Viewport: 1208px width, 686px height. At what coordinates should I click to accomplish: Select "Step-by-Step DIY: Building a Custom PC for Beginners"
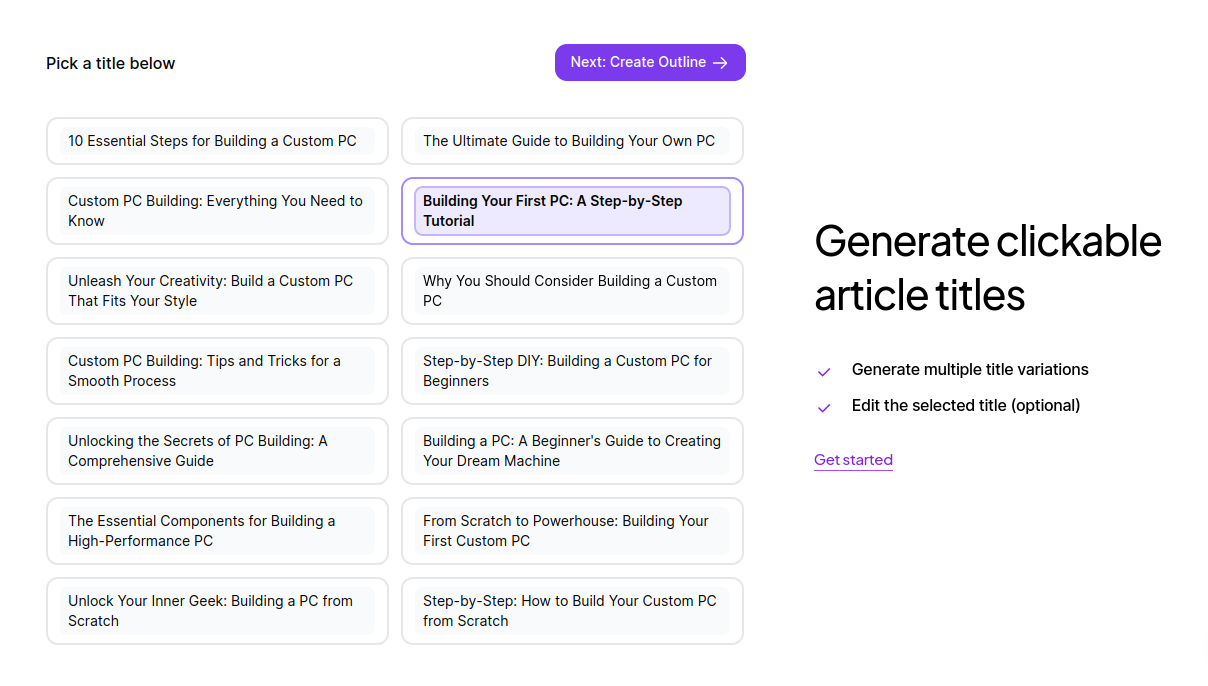point(571,371)
